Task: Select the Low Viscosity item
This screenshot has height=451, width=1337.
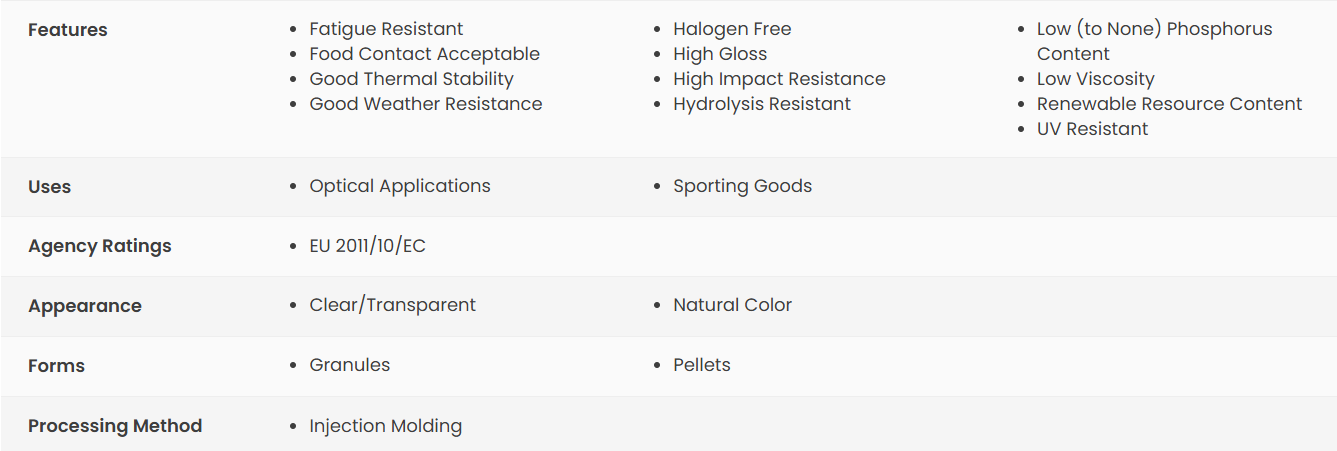Action: pyautogui.click(x=1095, y=79)
